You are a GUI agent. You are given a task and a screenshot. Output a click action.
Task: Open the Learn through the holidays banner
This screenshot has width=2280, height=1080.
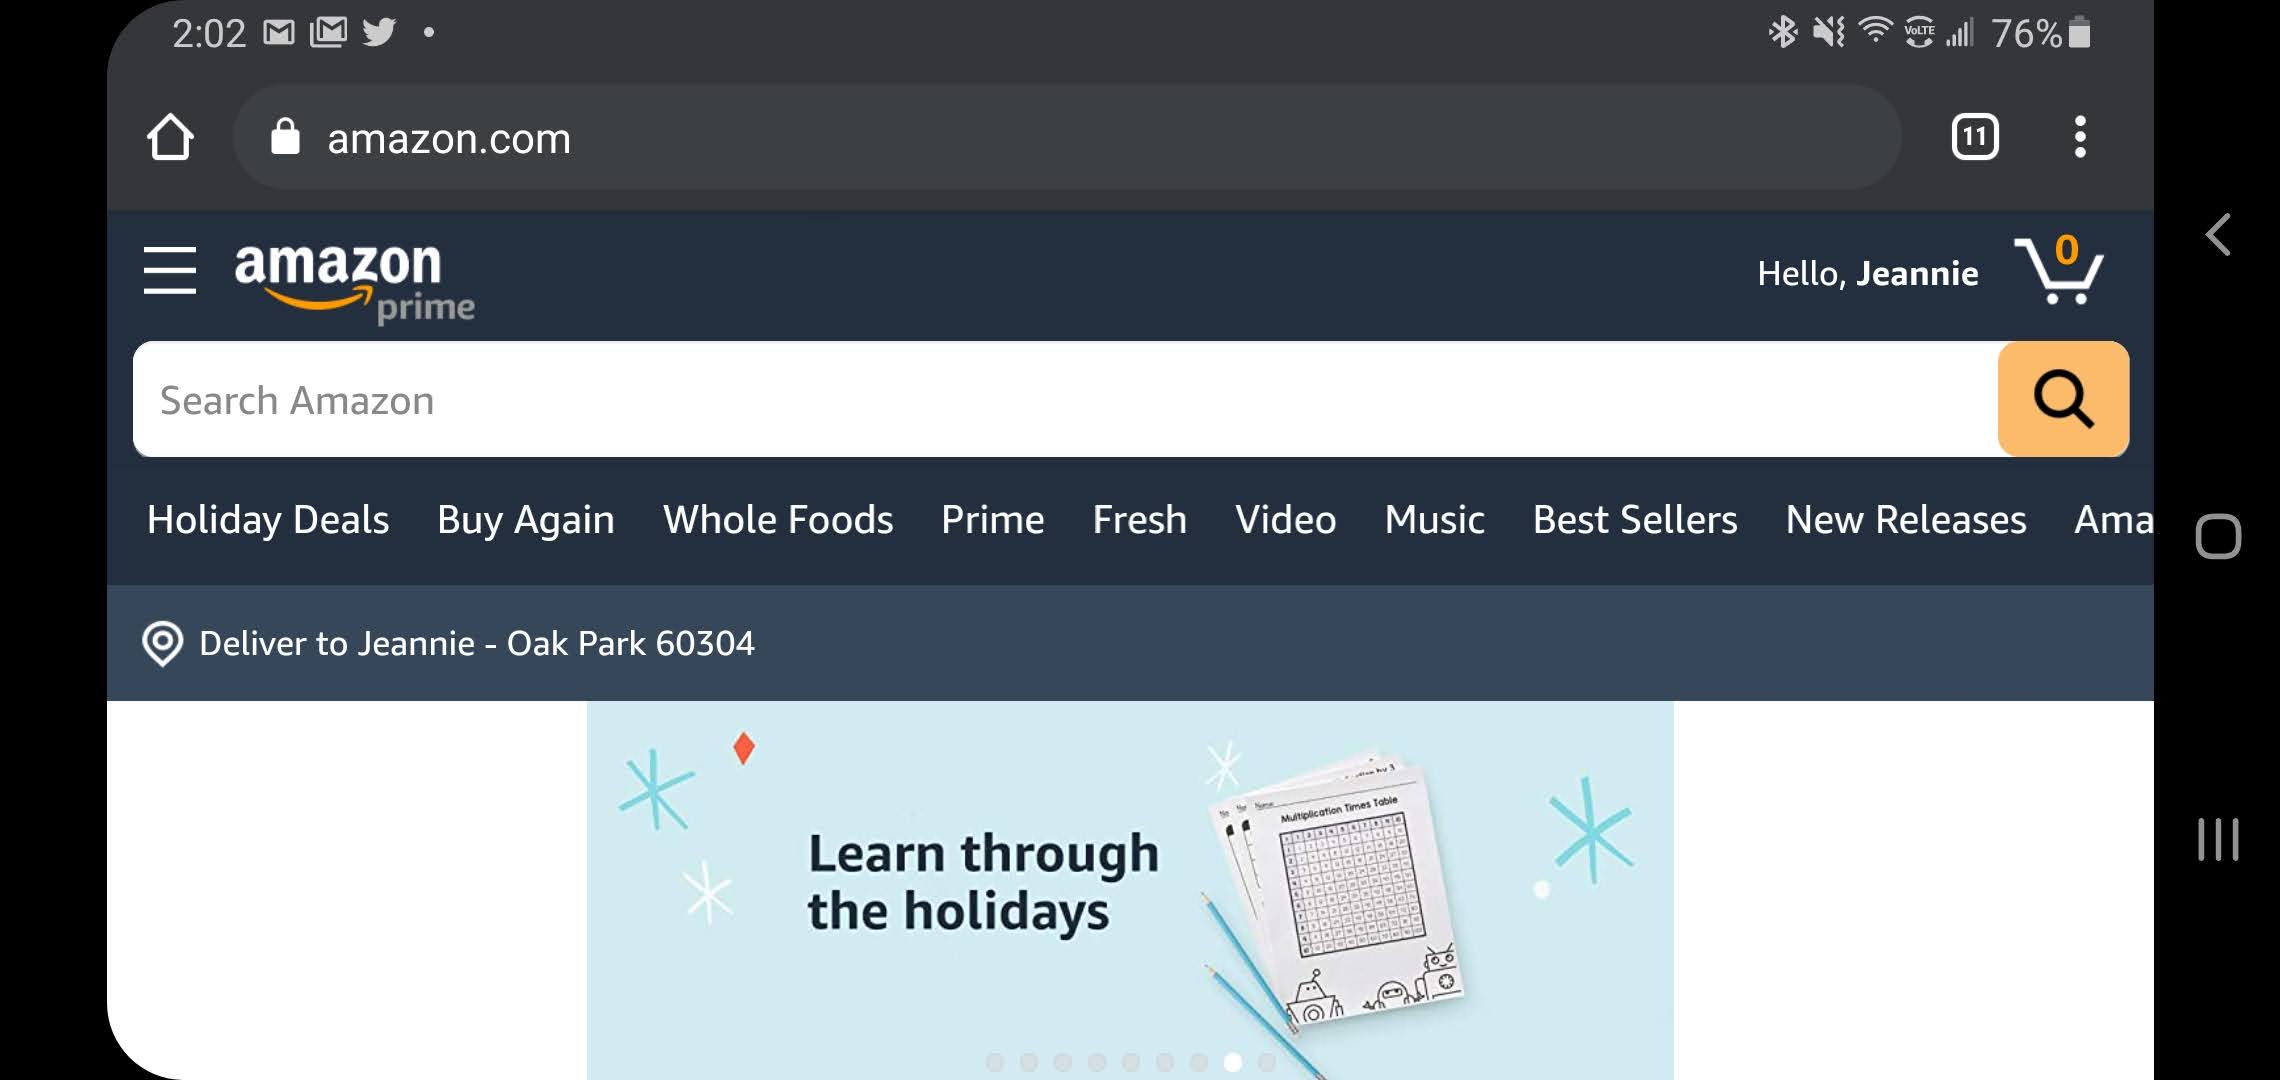[x=1130, y=890]
